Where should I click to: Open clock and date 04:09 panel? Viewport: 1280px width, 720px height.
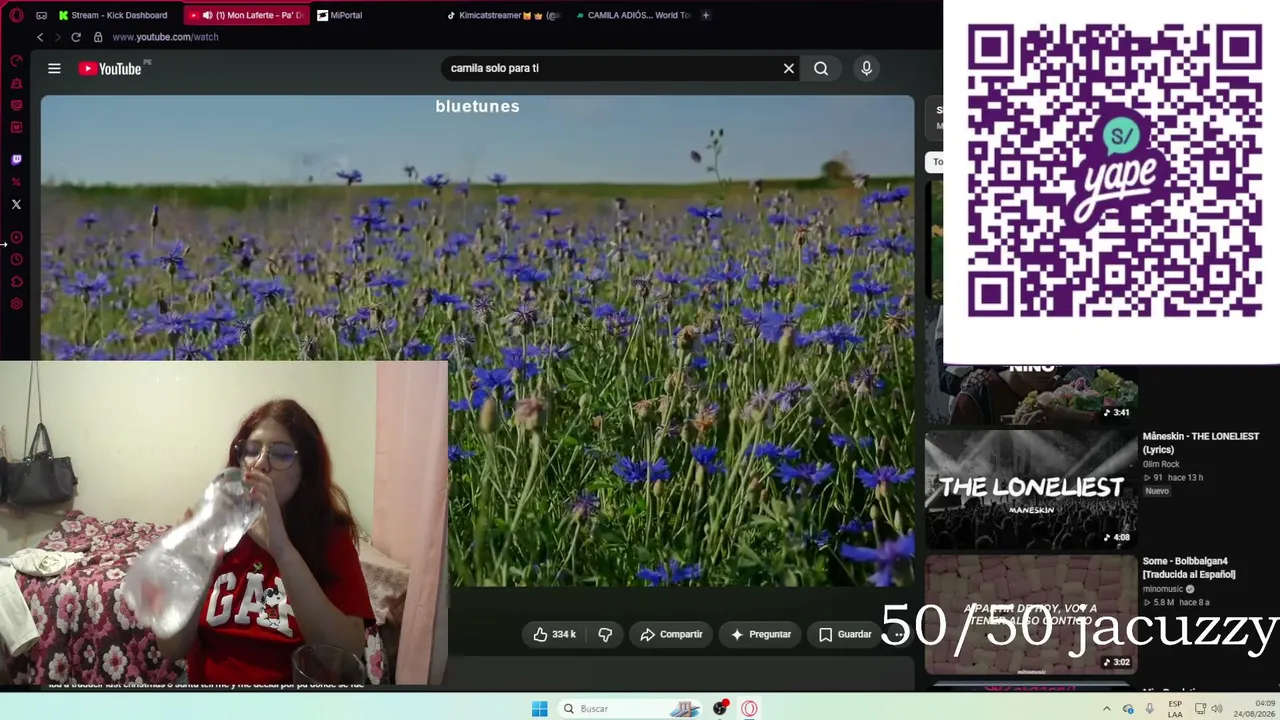click(x=1255, y=709)
